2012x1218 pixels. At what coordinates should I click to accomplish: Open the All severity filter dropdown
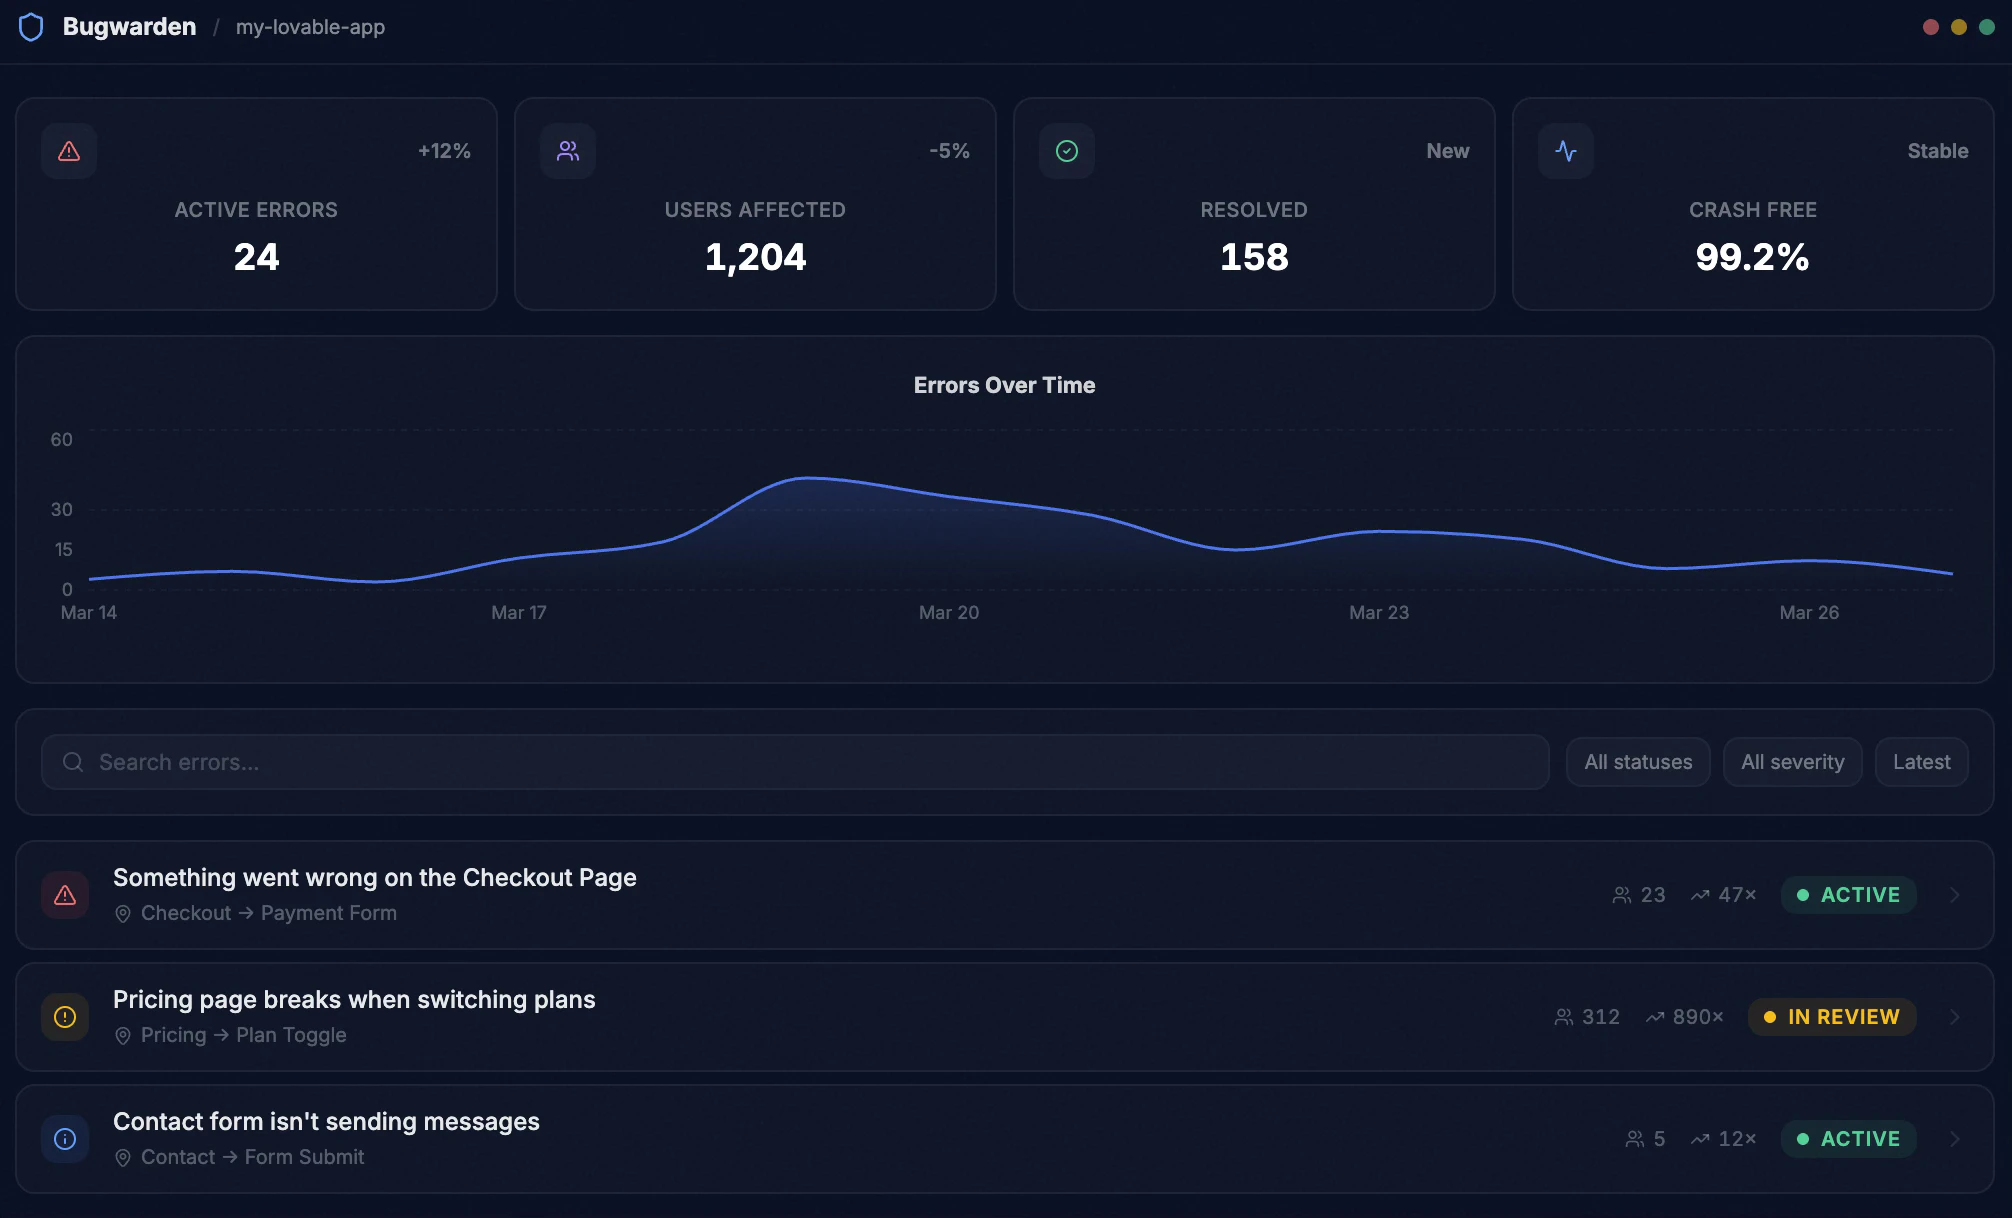coord(1792,762)
